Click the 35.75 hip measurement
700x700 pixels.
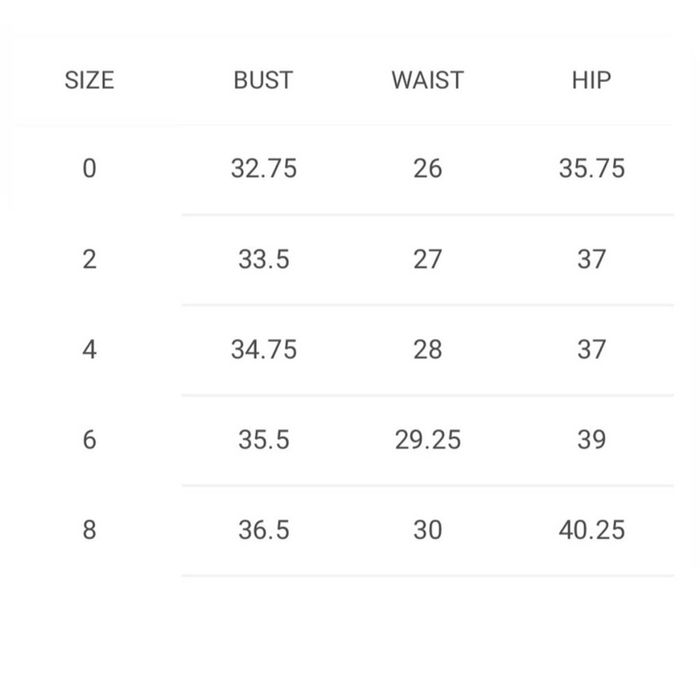click(x=591, y=169)
